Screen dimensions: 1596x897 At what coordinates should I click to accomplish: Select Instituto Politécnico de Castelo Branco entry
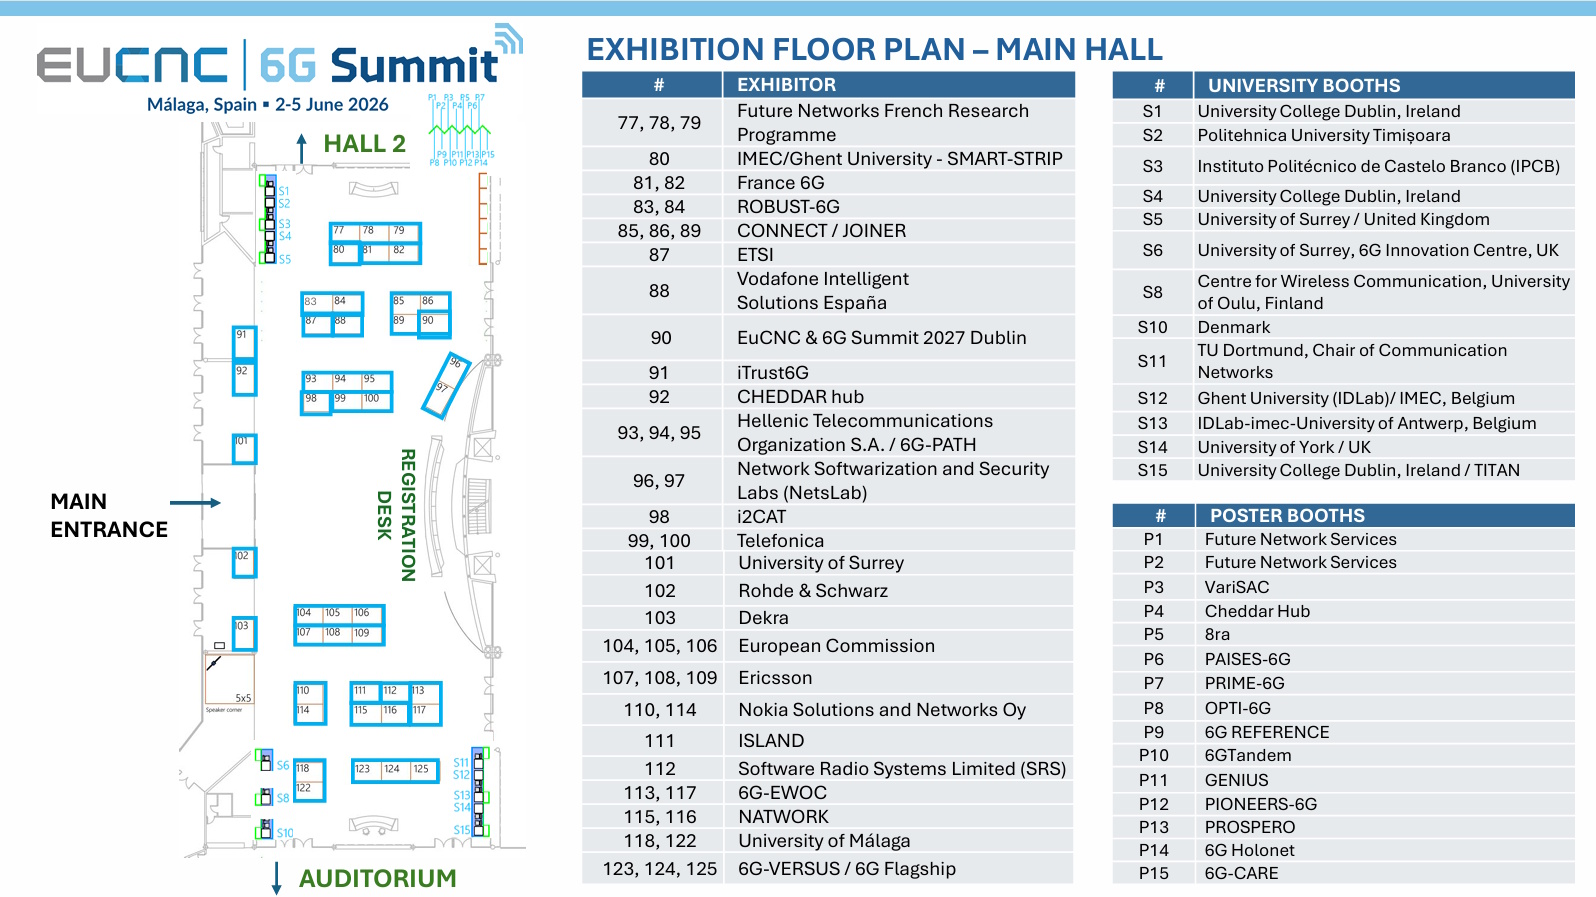coord(1379,166)
